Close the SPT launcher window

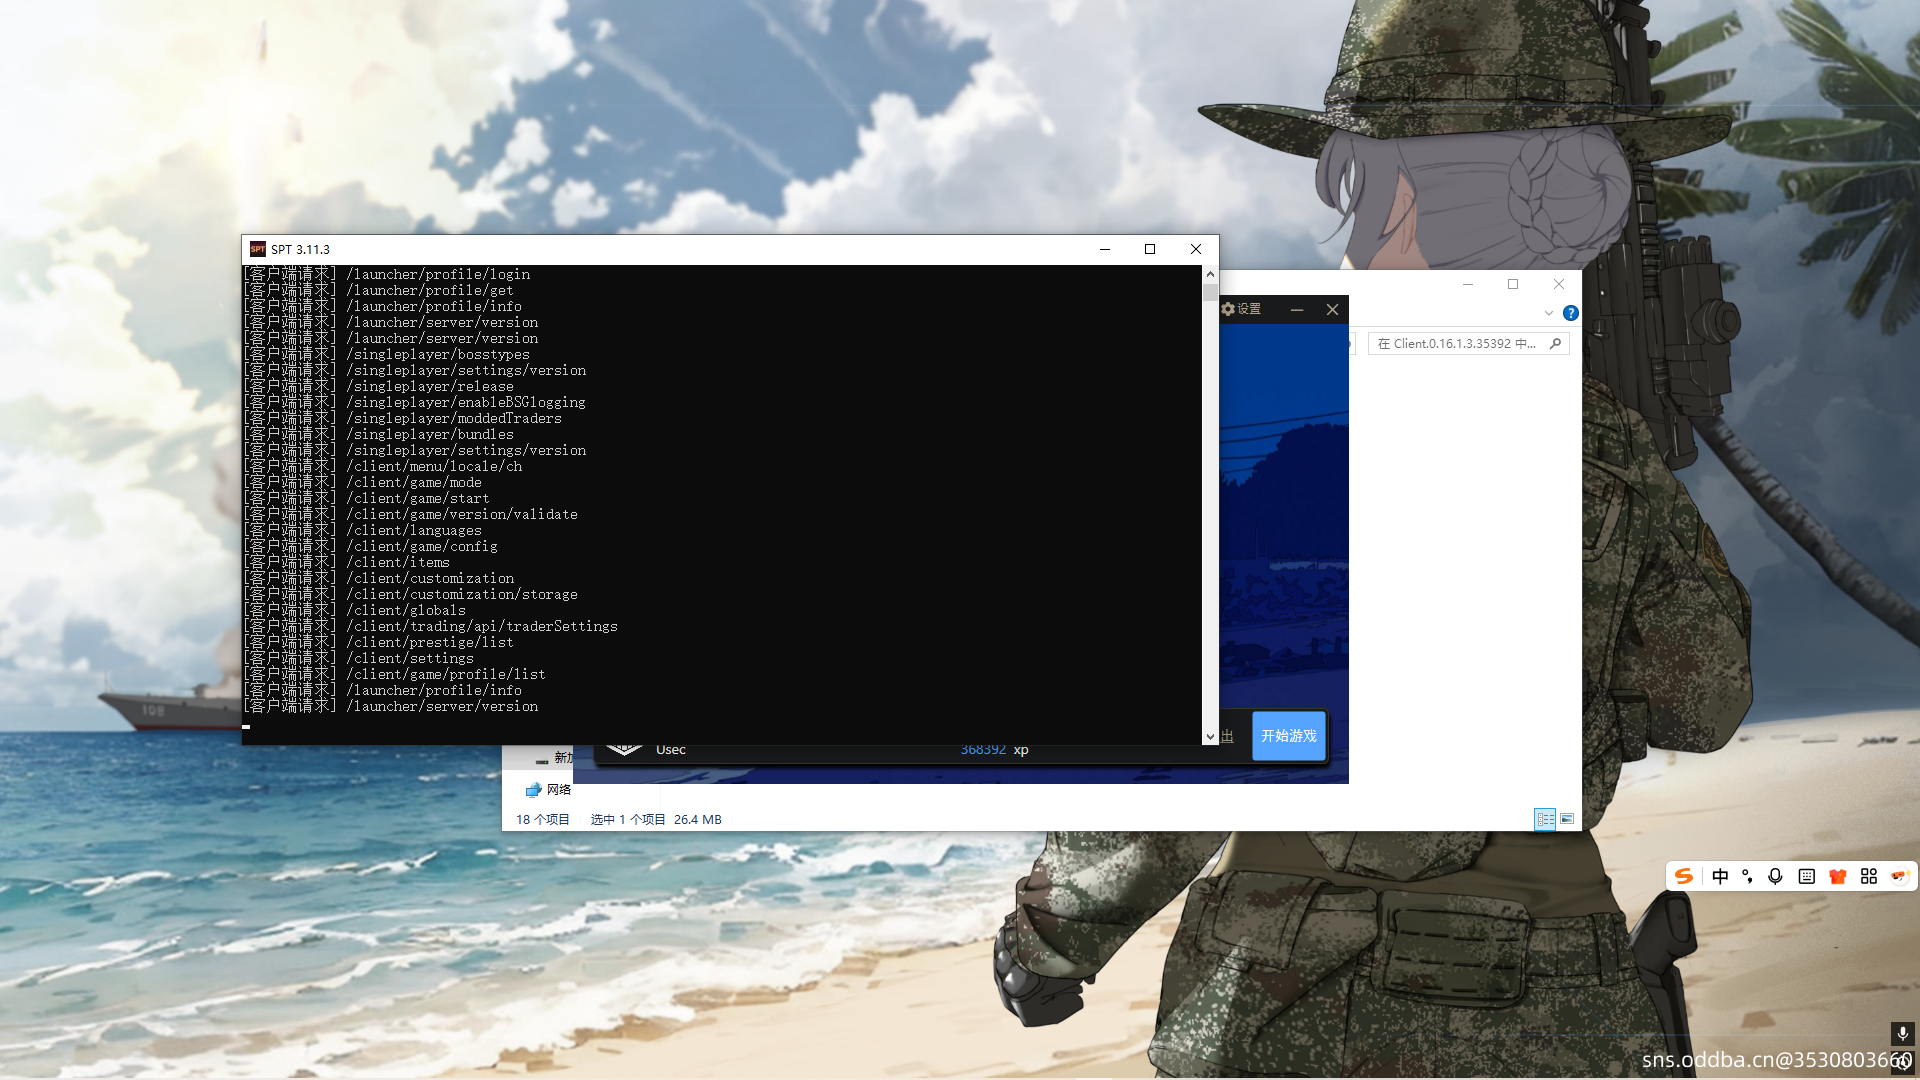point(1332,310)
